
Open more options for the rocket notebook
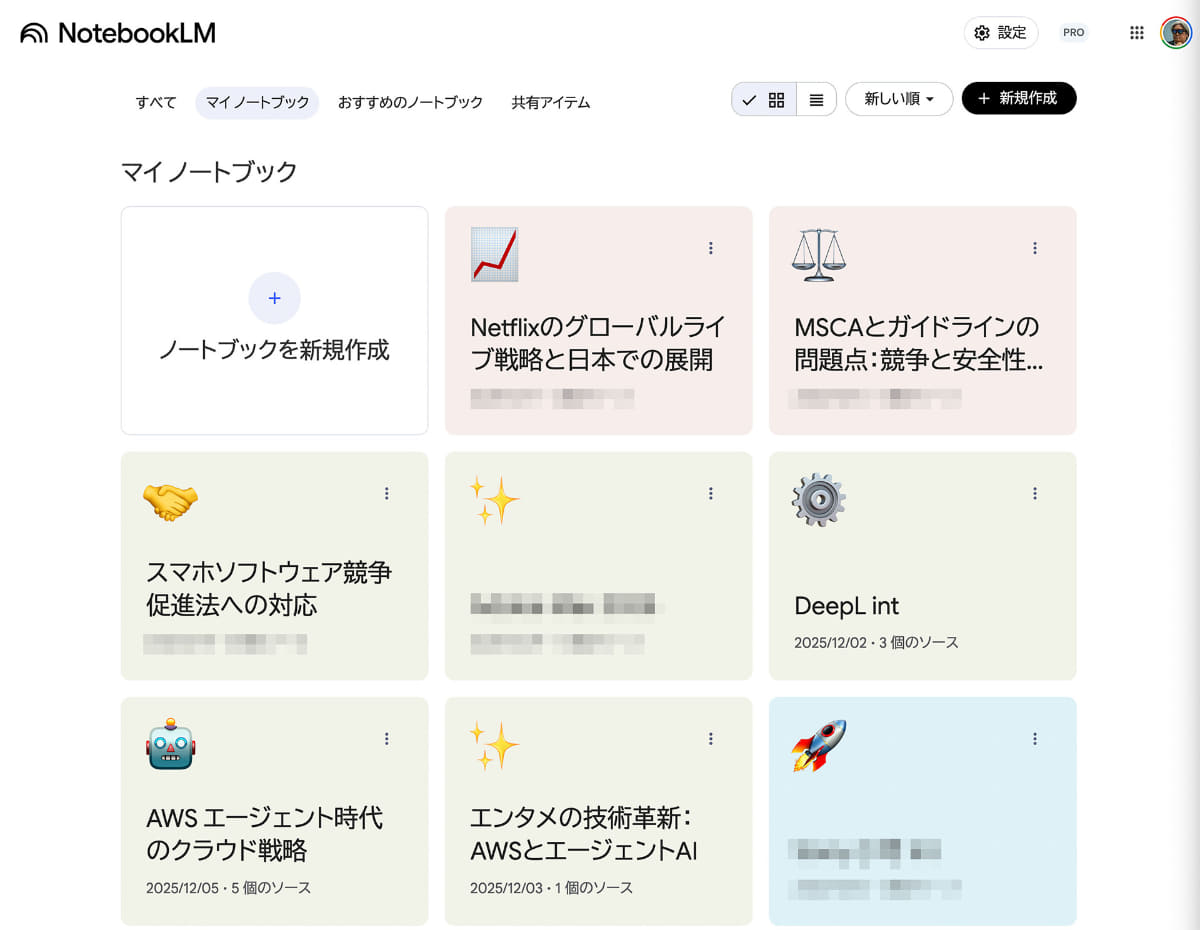[x=1035, y=739]
